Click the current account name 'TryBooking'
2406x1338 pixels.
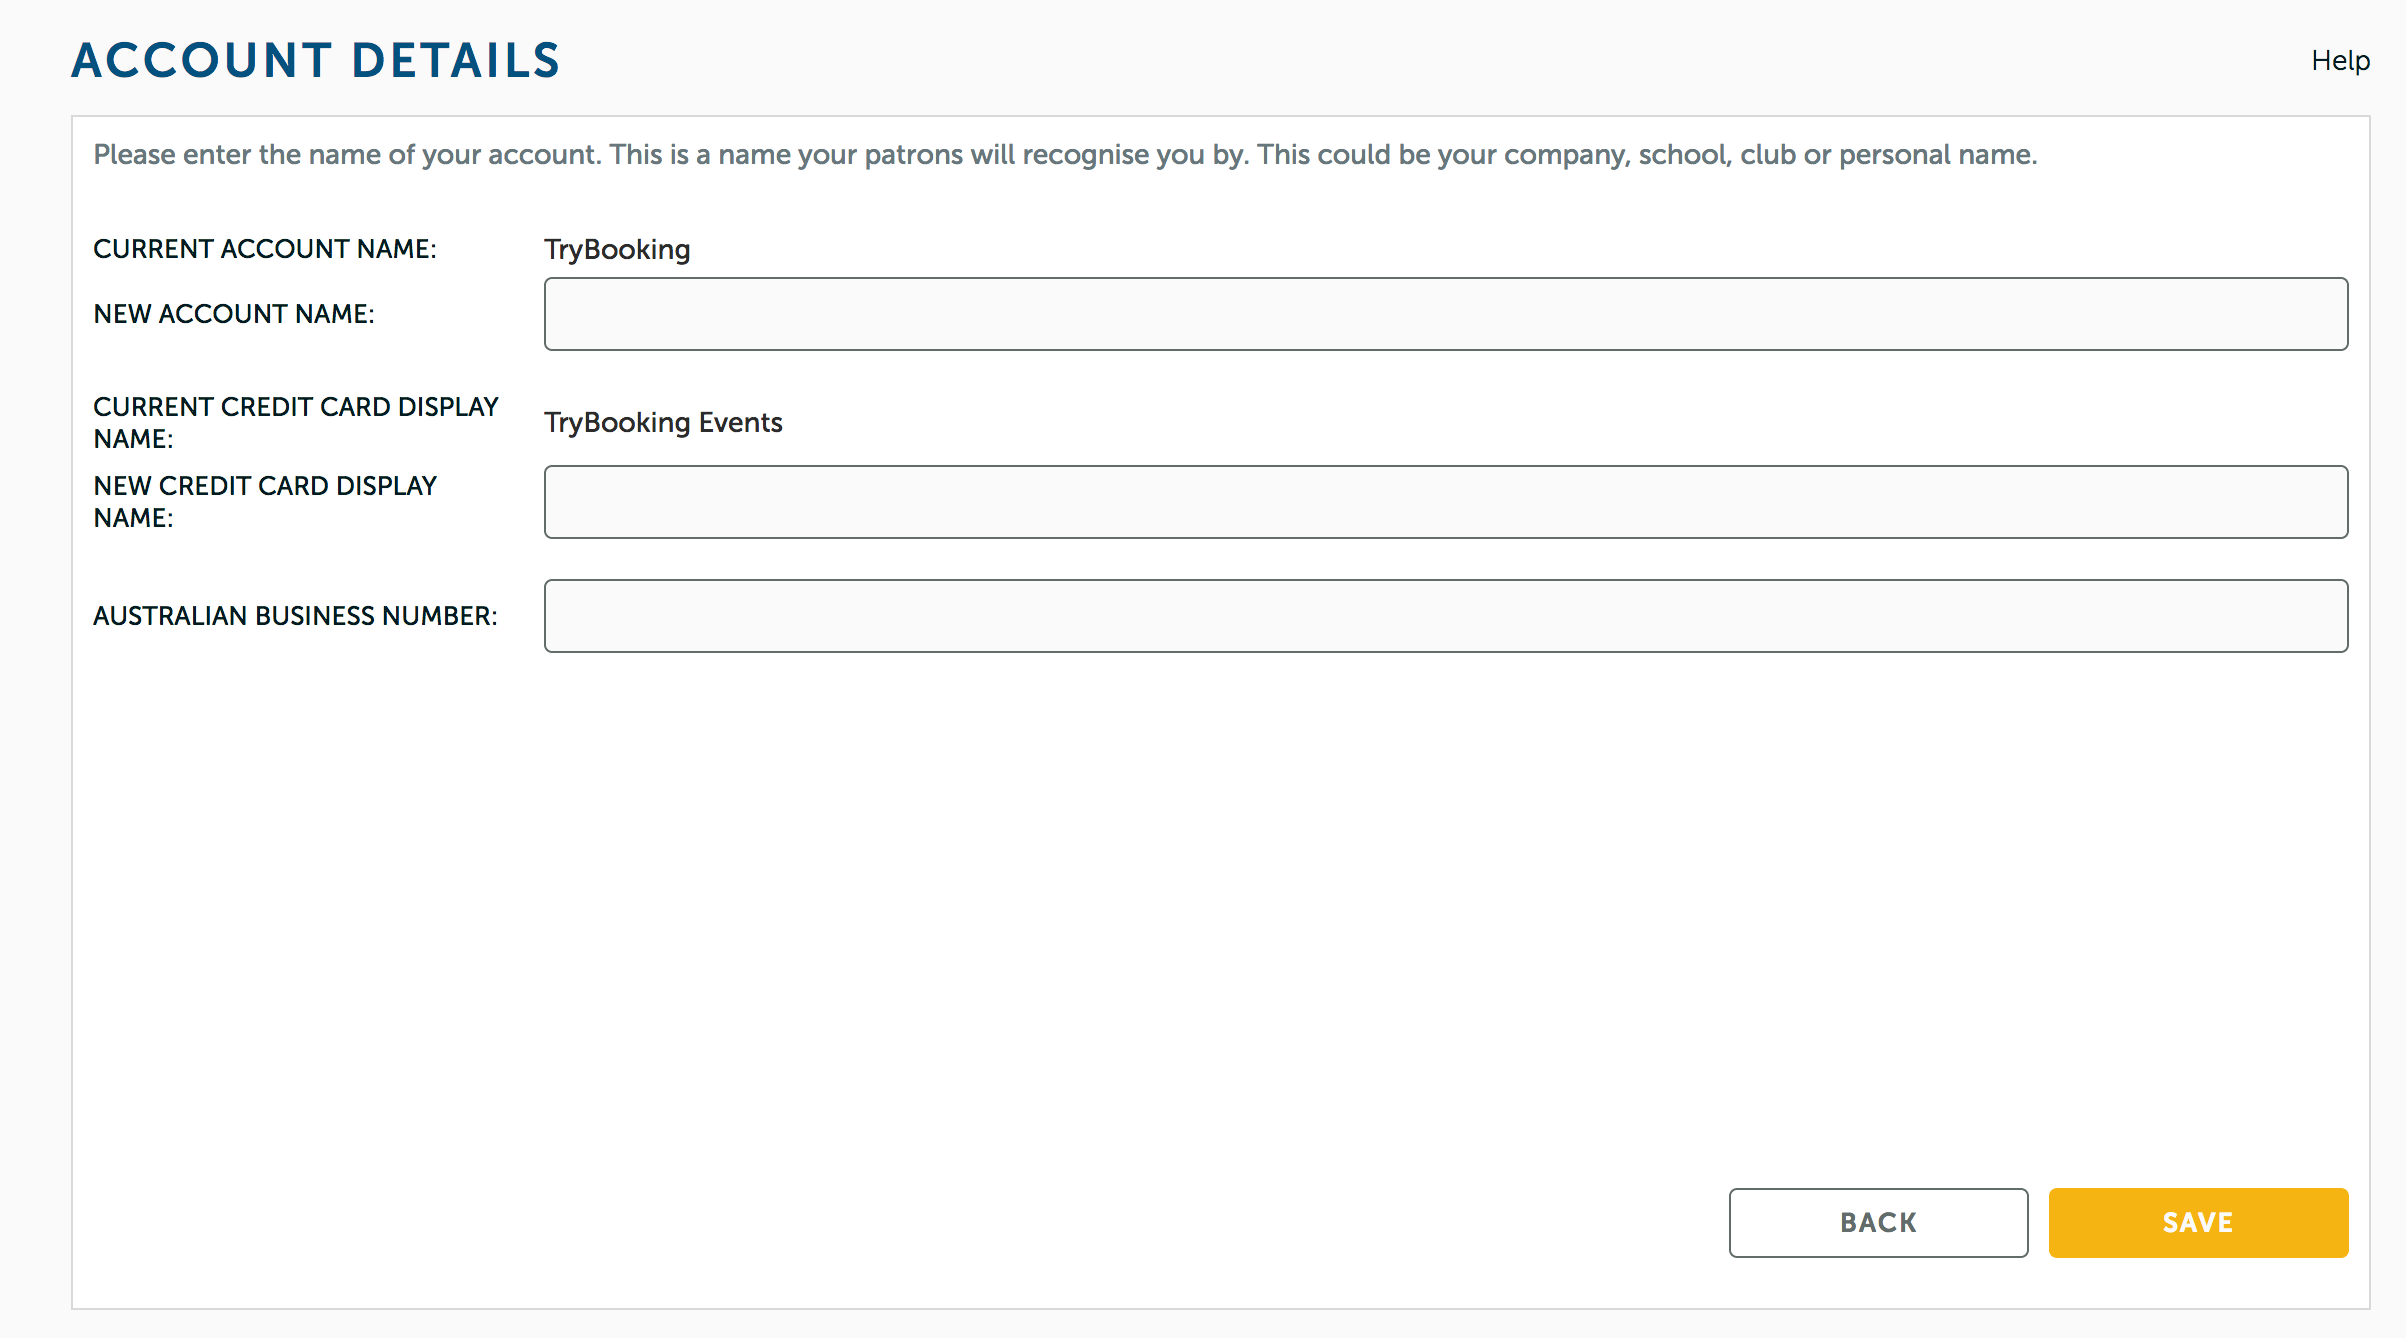pos(617,249)
